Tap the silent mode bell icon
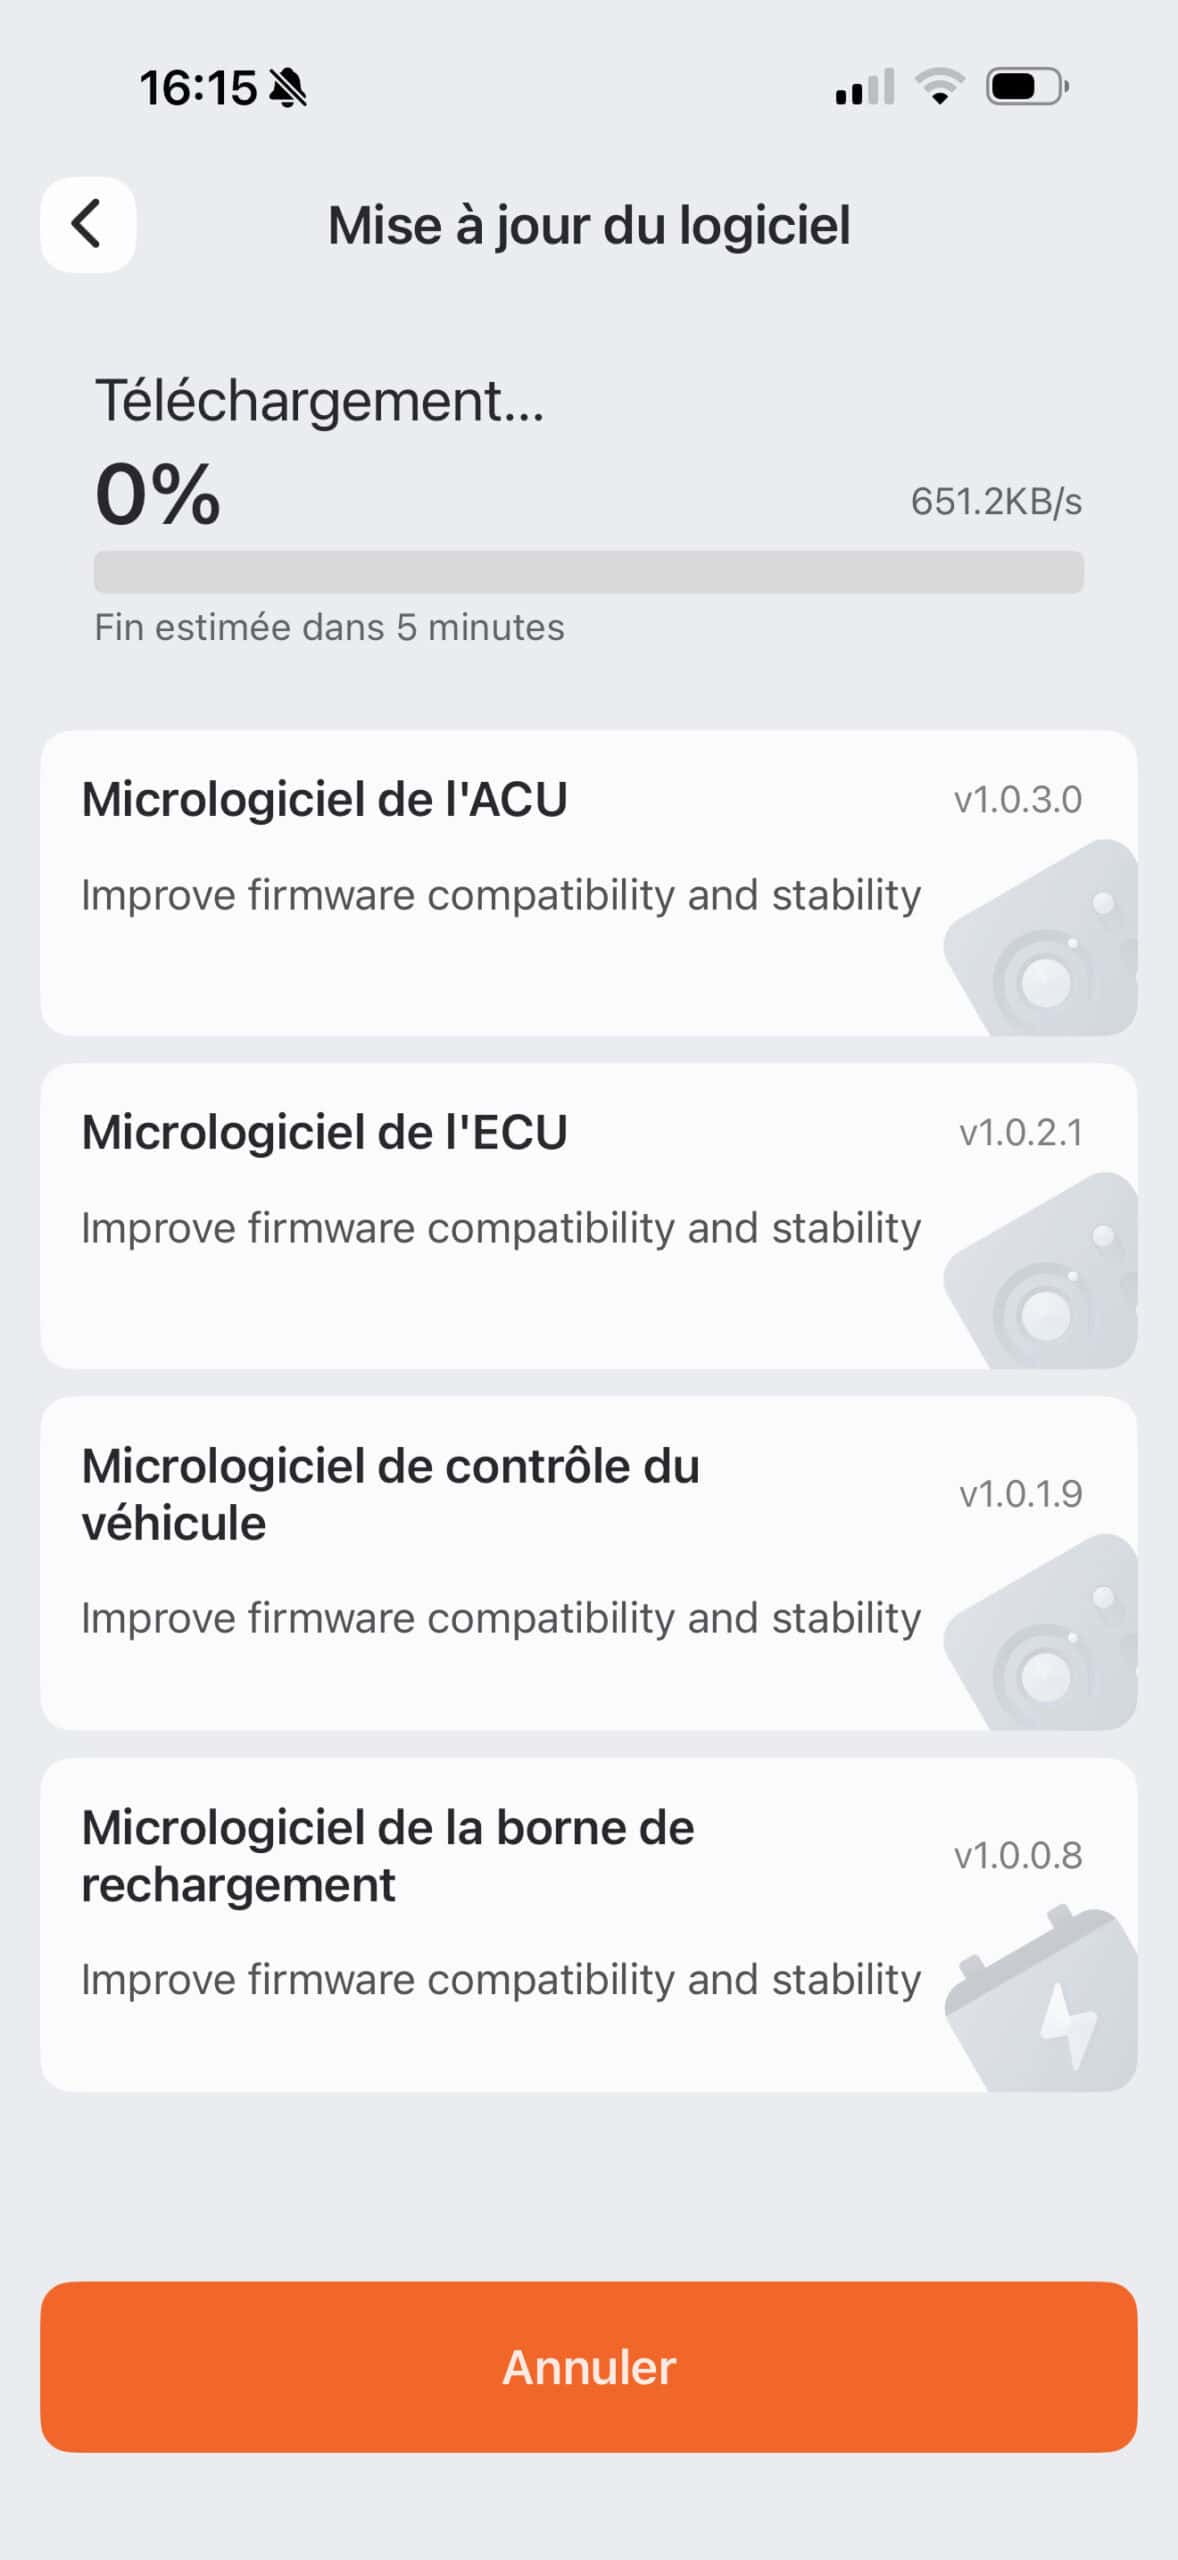 [288, 88]
